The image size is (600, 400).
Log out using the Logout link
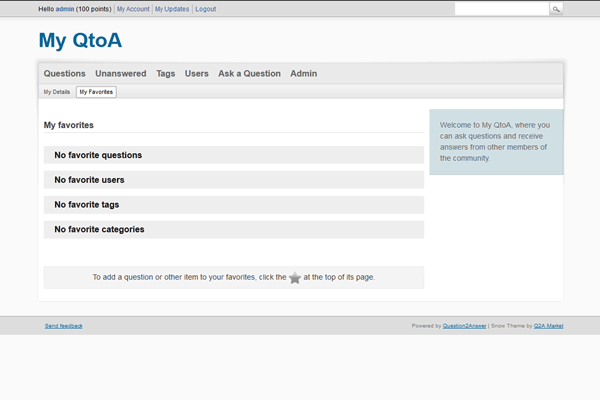tap(205, 8)
